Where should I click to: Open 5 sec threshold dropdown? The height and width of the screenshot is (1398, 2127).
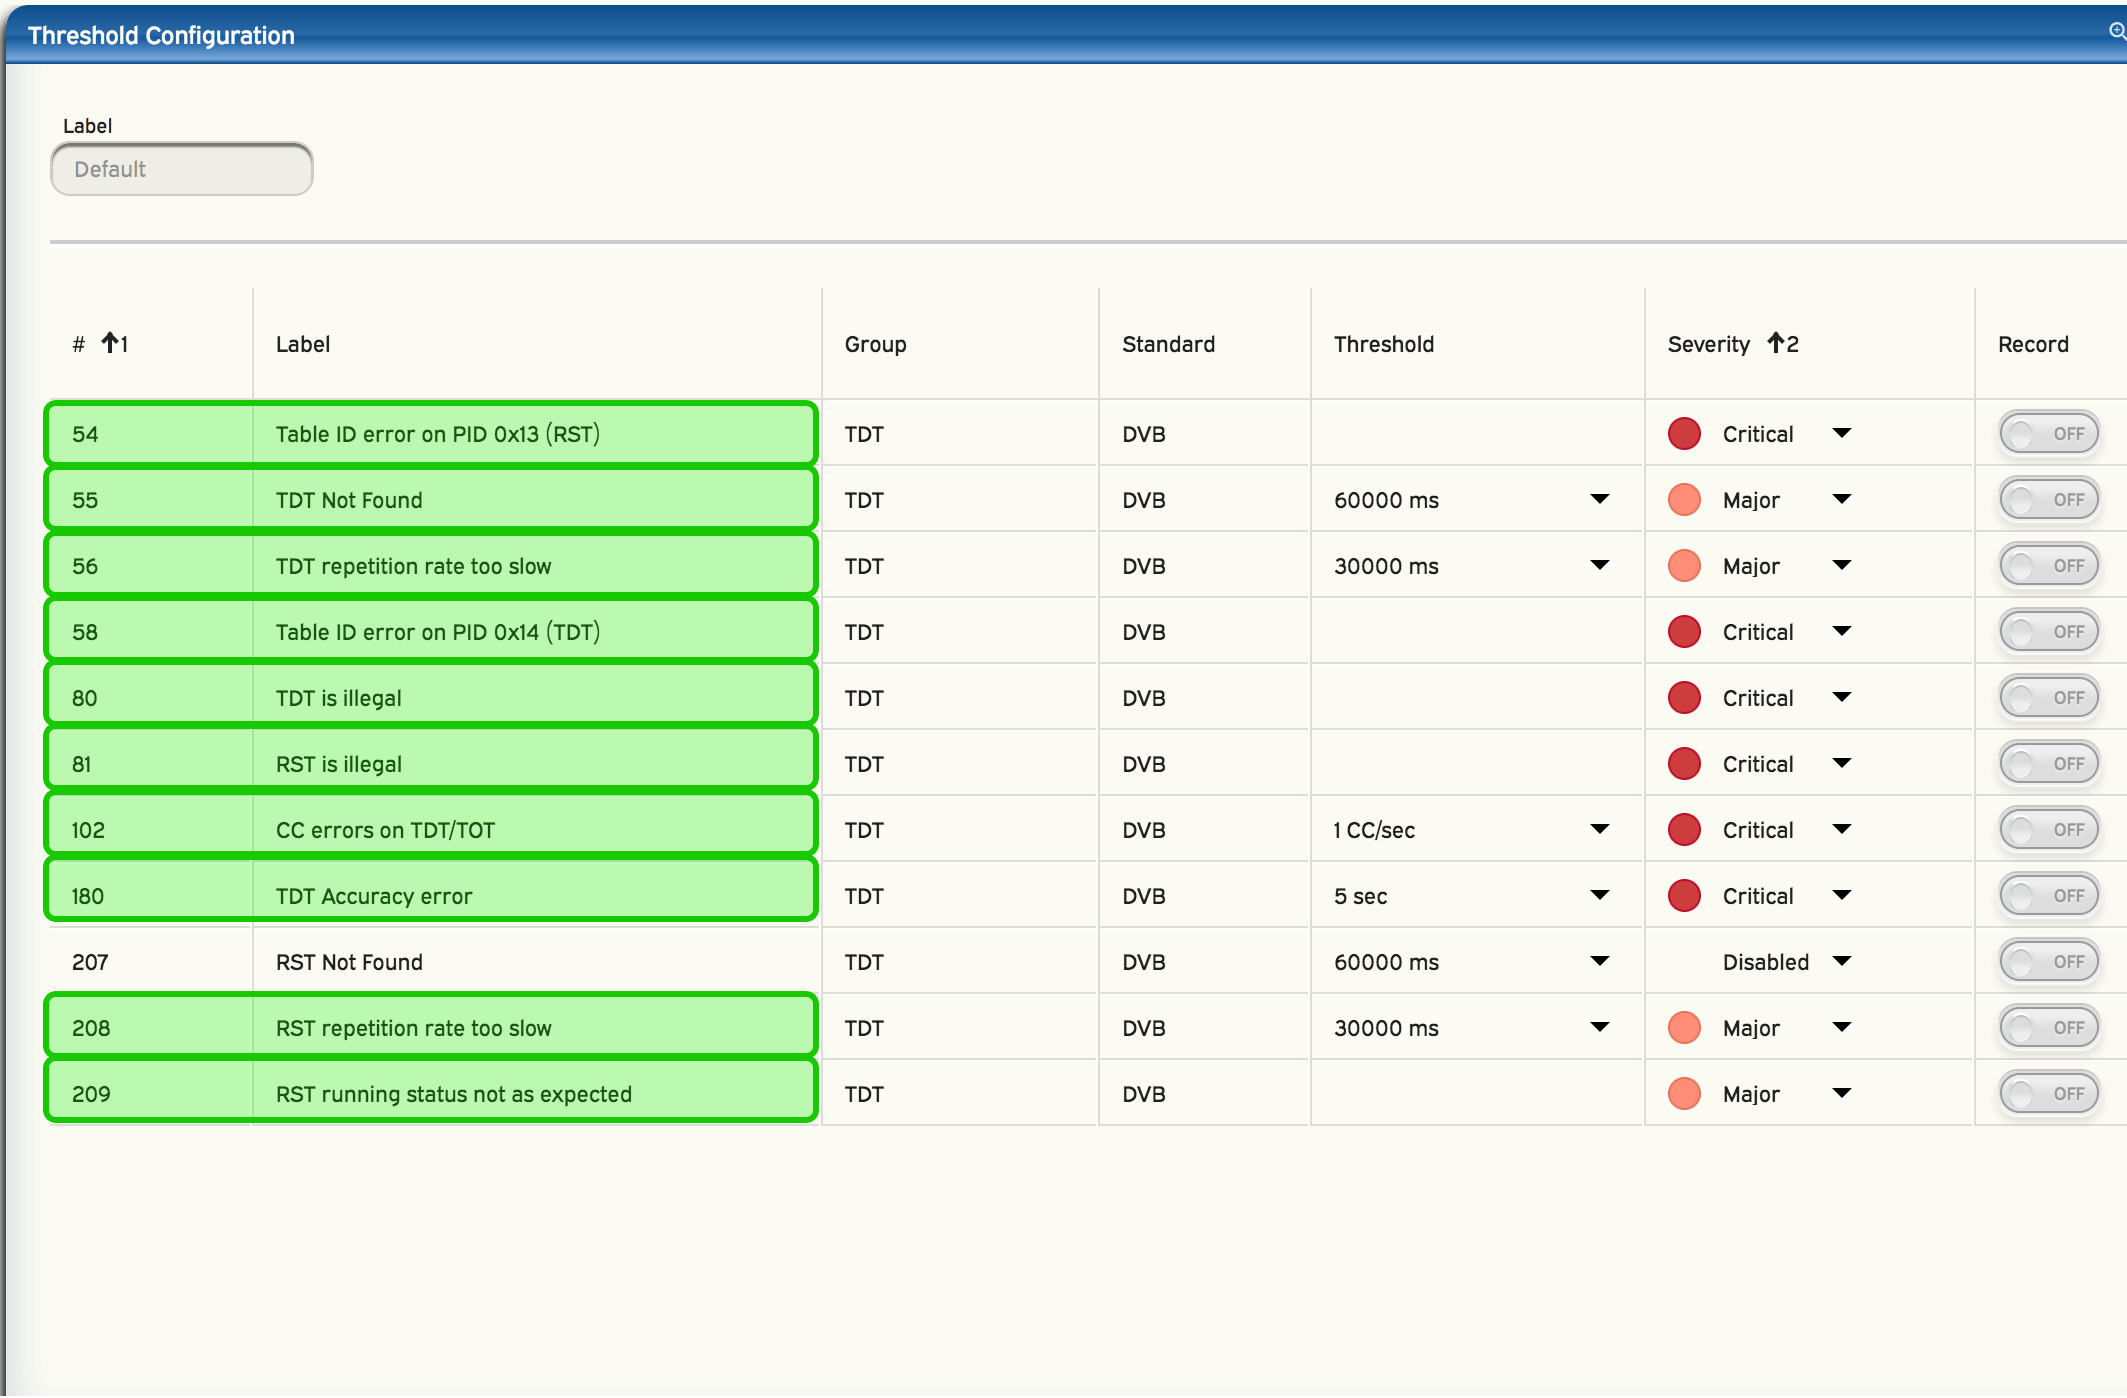point(1599,895)
